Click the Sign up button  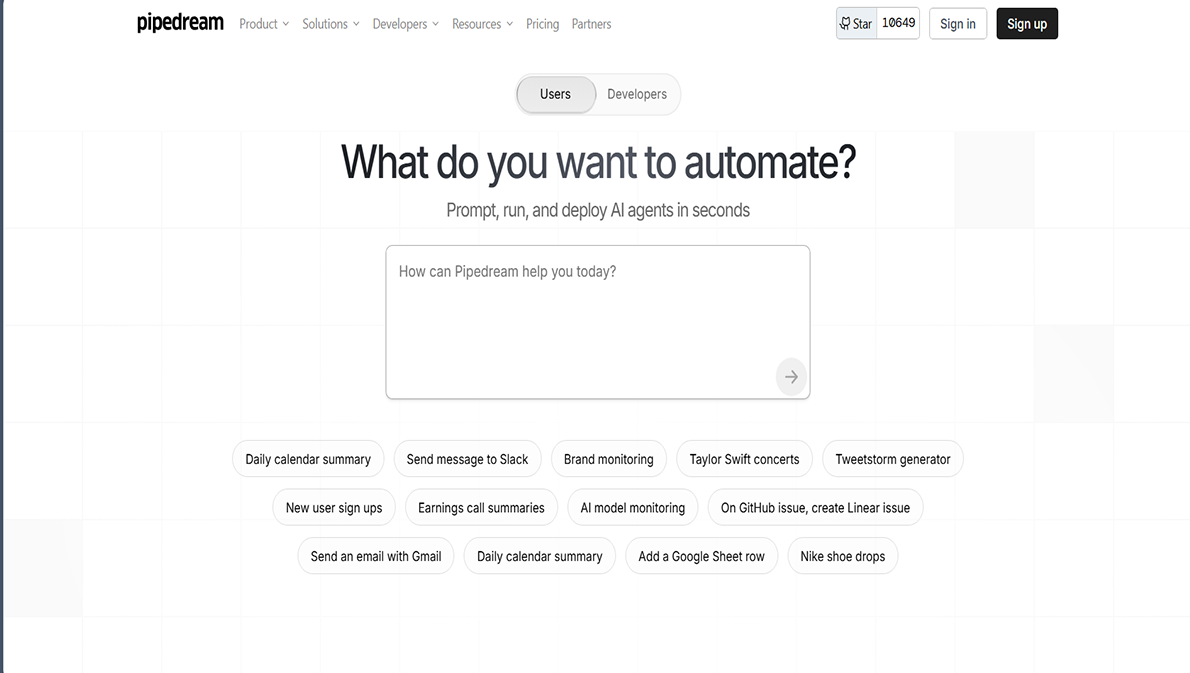click(1027, 24)
